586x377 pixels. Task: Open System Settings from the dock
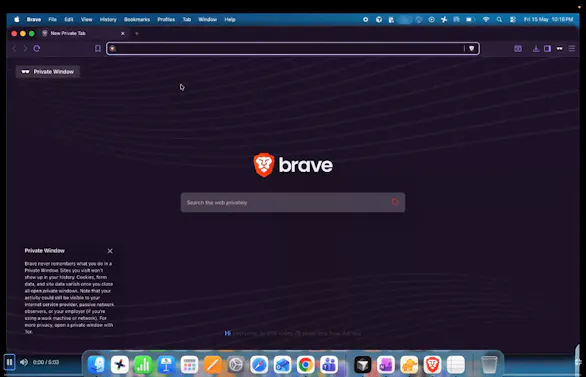[x=236, y=364]
